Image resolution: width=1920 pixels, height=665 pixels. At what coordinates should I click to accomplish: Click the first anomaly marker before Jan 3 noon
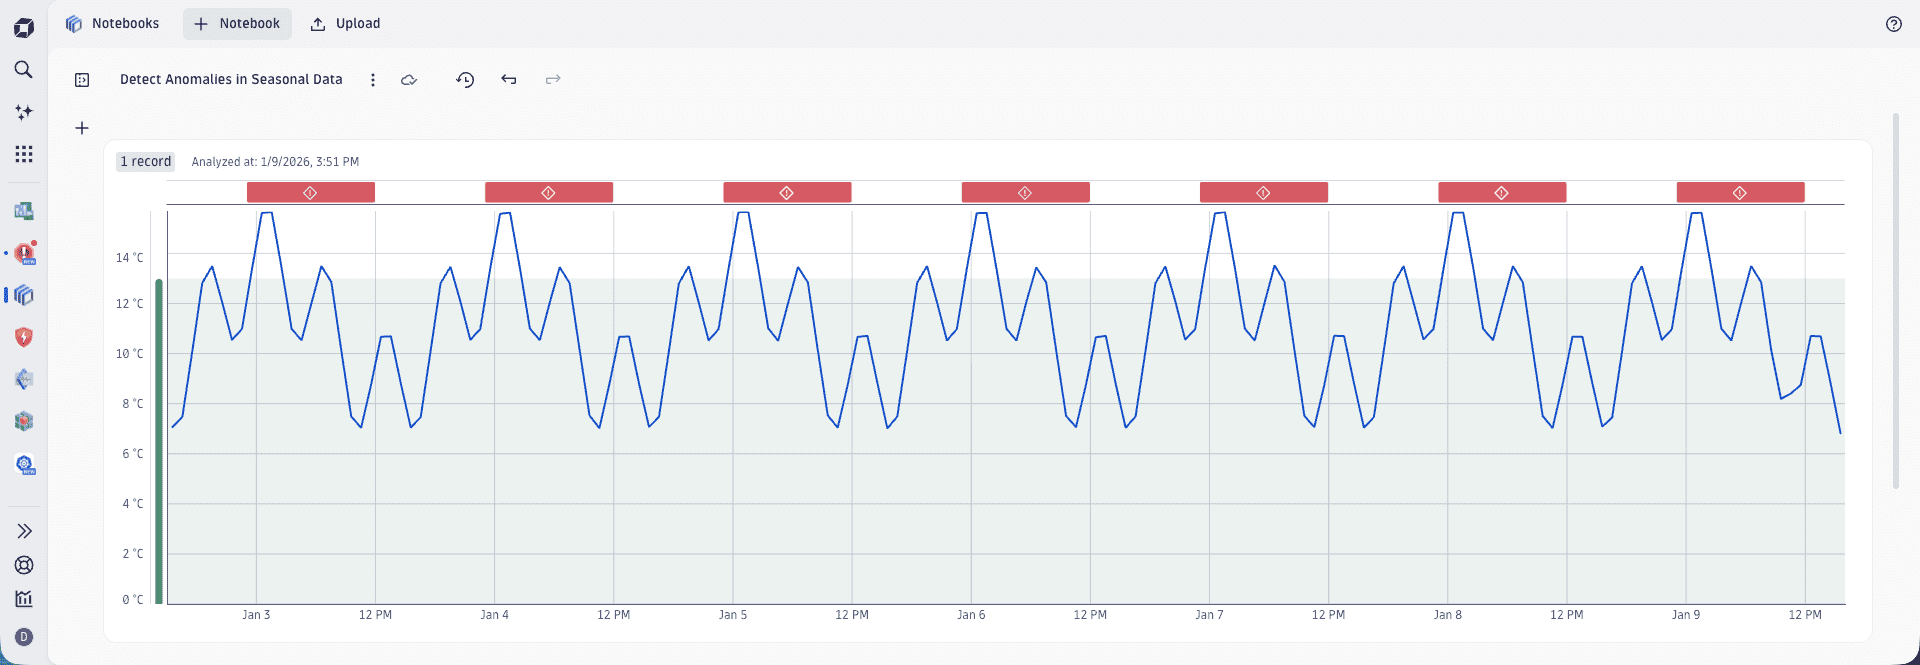pyautogui.click(x=311, y=192)
